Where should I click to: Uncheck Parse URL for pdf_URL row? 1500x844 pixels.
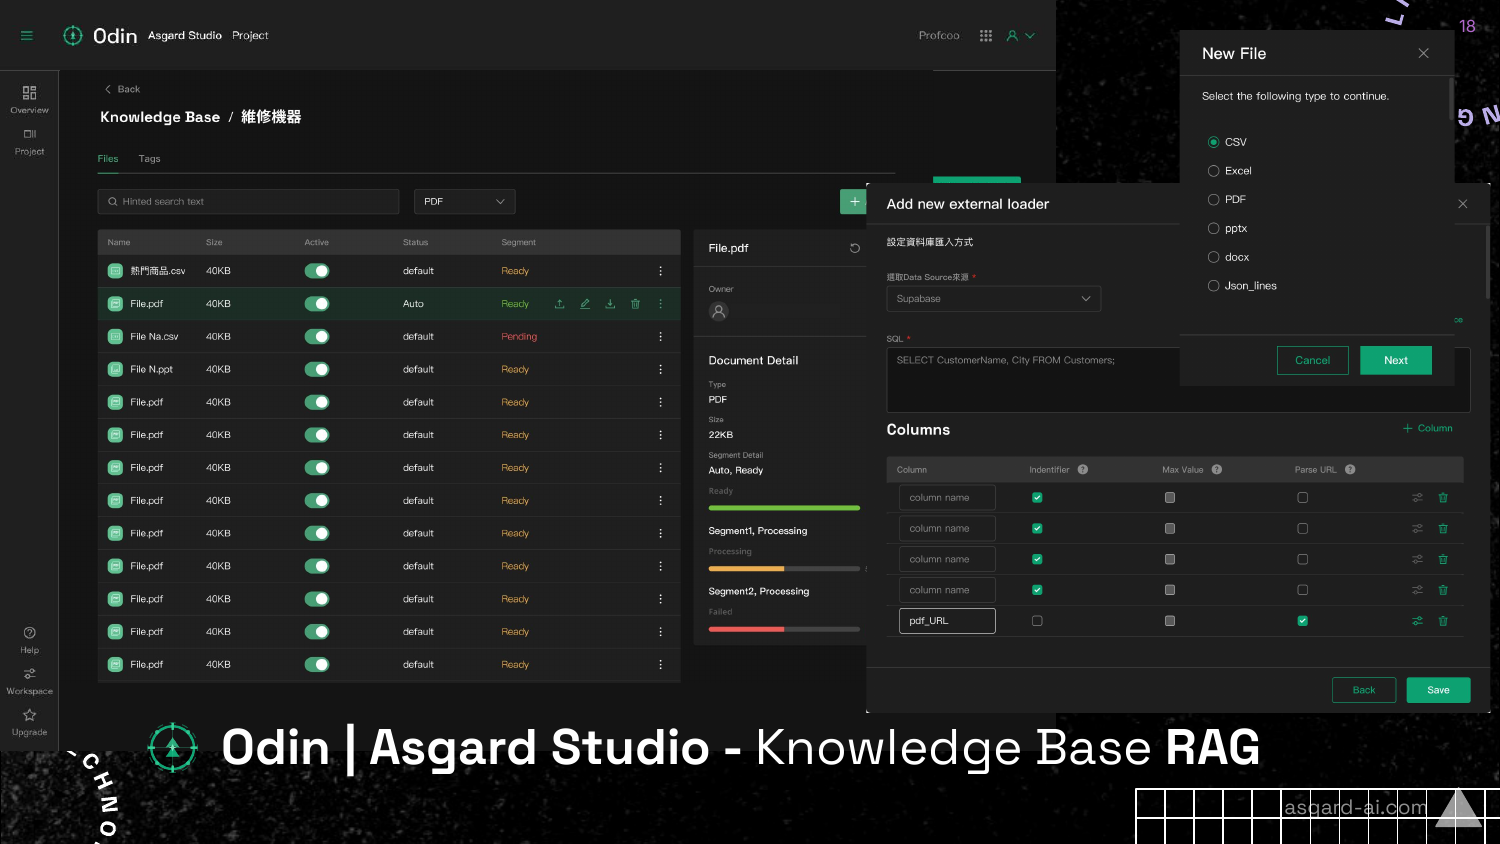(1302, 621)
